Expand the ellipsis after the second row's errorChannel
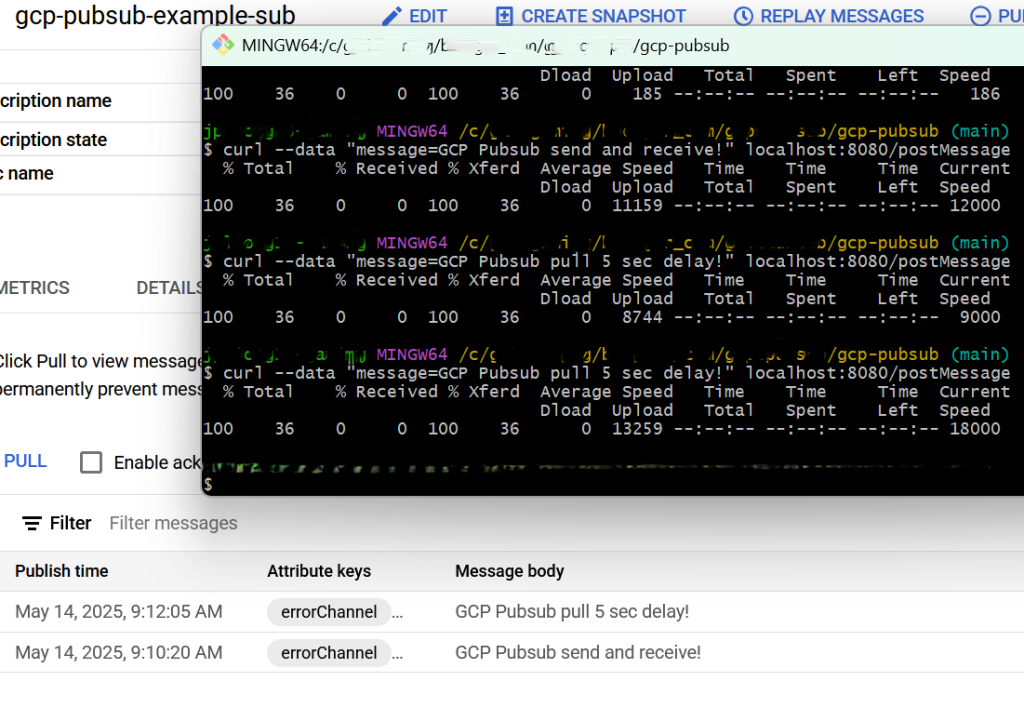 (398, 654)
